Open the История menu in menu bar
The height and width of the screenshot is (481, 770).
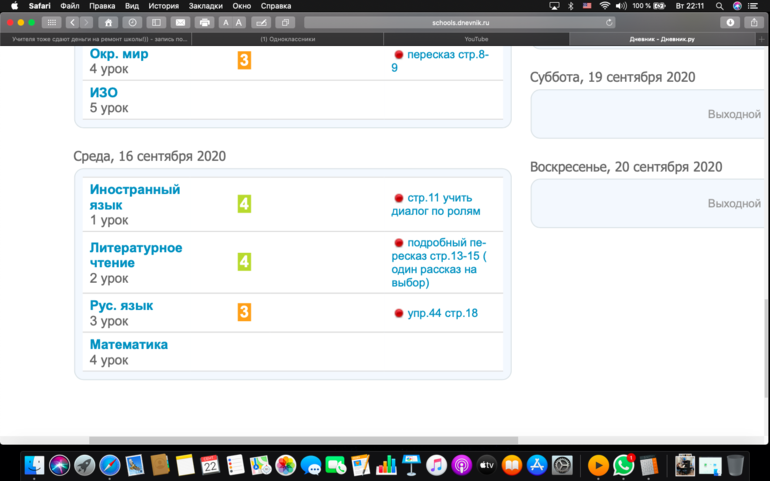(x=164, y=6)
